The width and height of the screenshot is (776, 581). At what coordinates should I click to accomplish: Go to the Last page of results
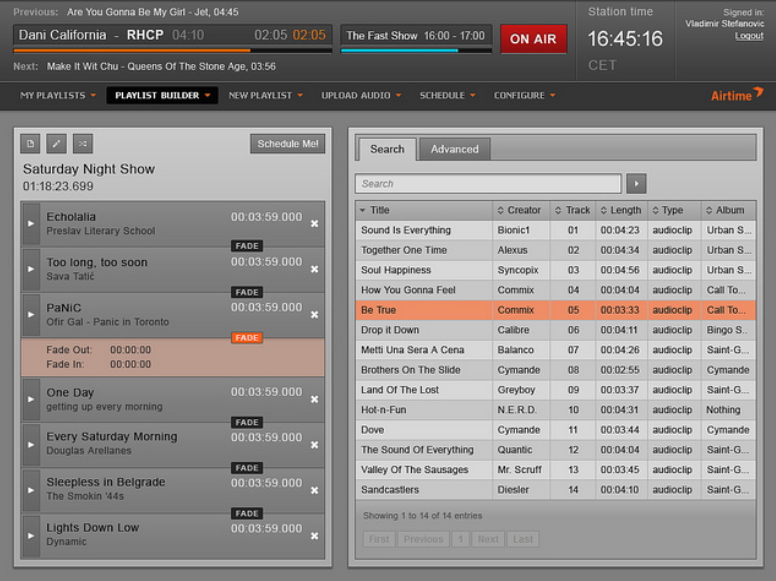[x=523, y=539]
